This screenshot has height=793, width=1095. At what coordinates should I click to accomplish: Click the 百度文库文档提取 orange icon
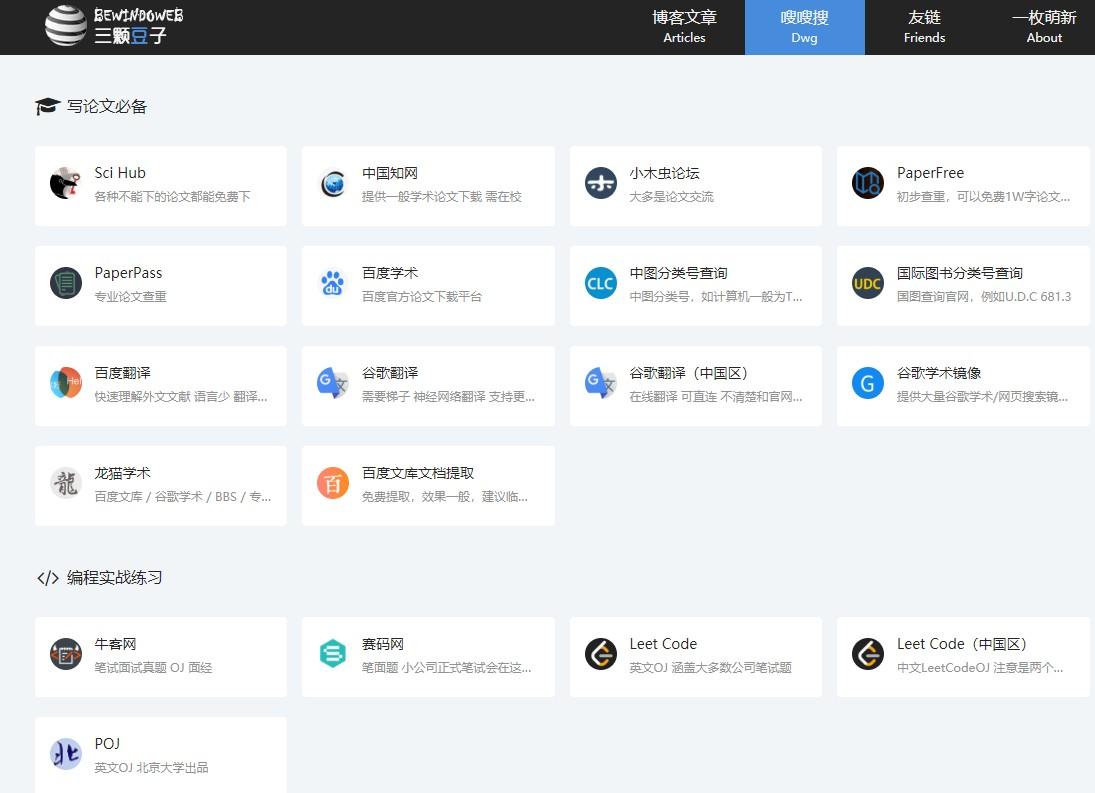tap(333, 483)
